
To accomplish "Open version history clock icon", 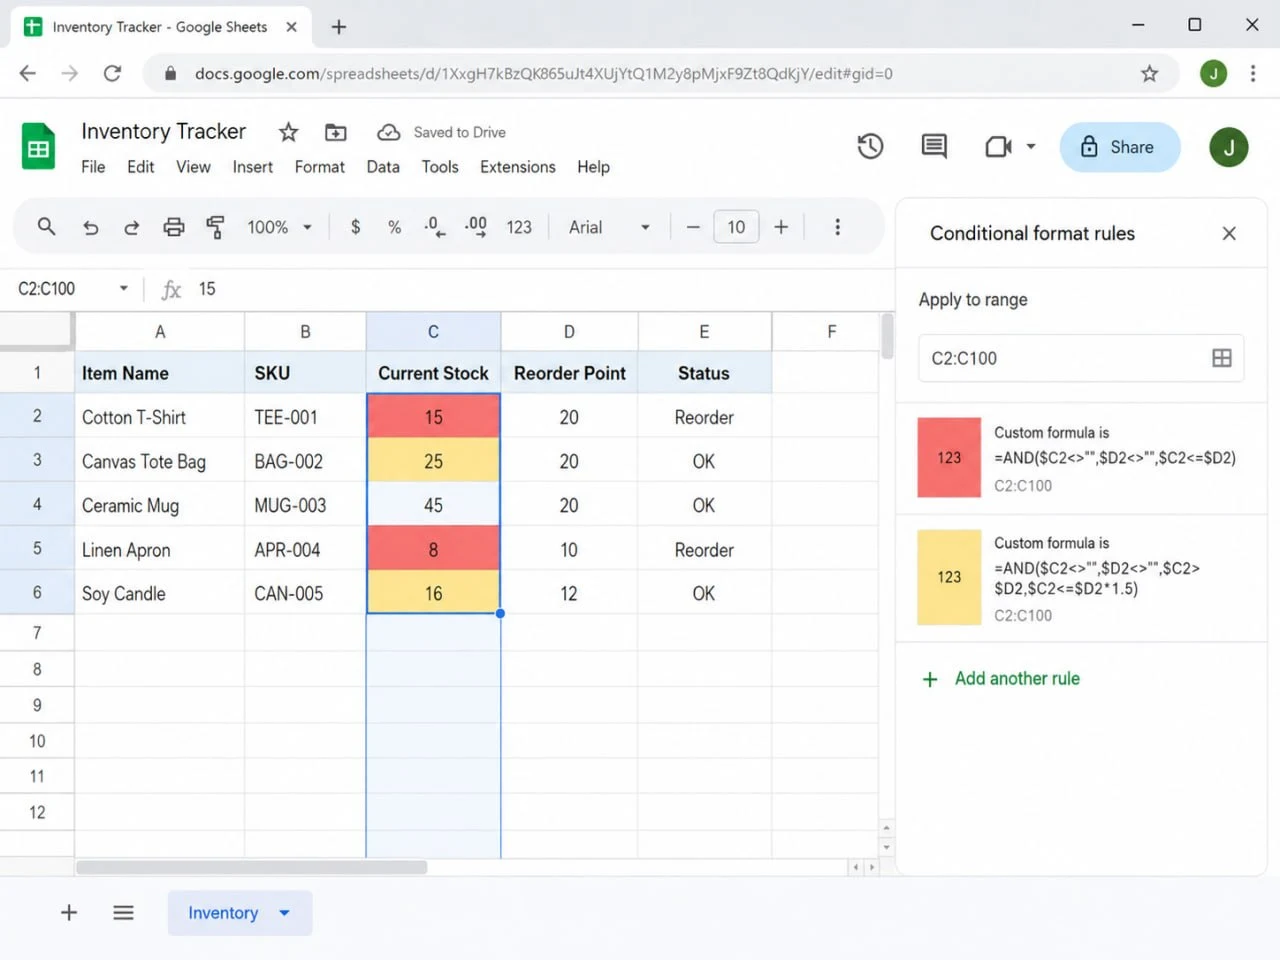I will [870, 147].
